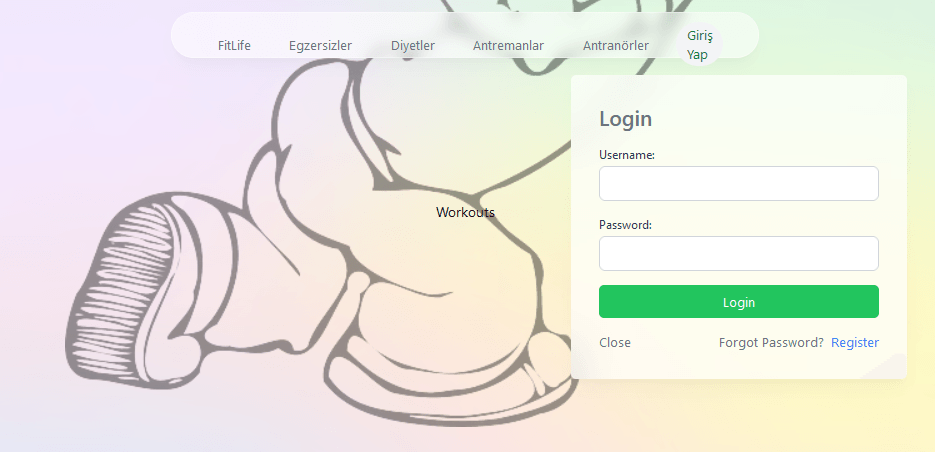Open the Forgot Password? link
The image size is (935, 452).
coord(771,343)
